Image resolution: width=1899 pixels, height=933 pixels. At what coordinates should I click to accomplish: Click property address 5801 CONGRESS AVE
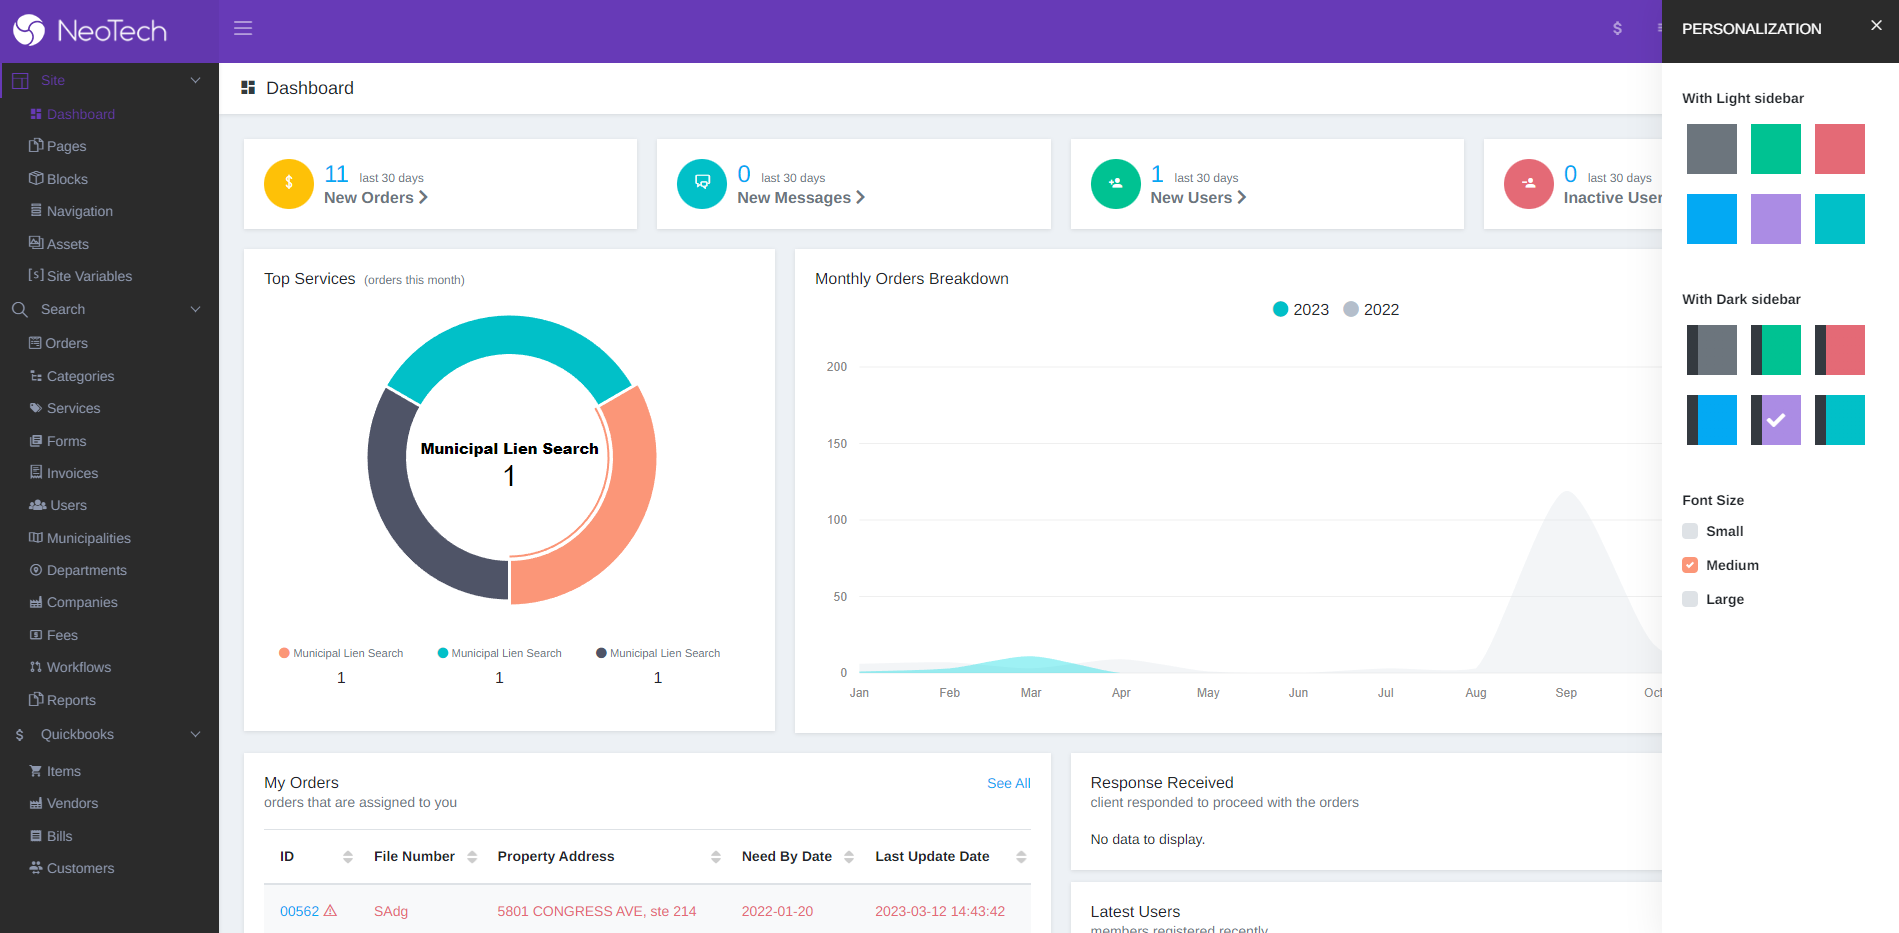pos(597,911)
